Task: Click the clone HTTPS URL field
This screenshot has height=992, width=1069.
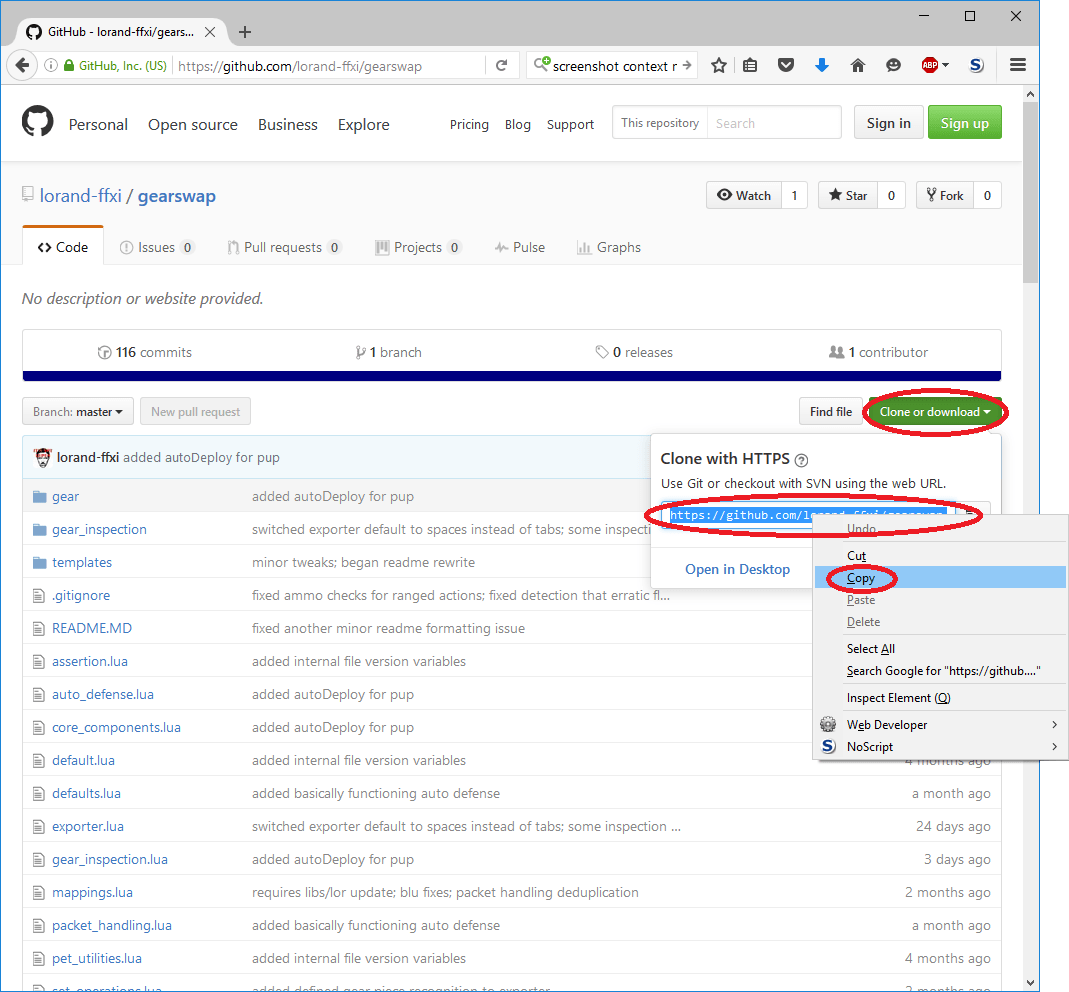Action: tap(809, 515)
